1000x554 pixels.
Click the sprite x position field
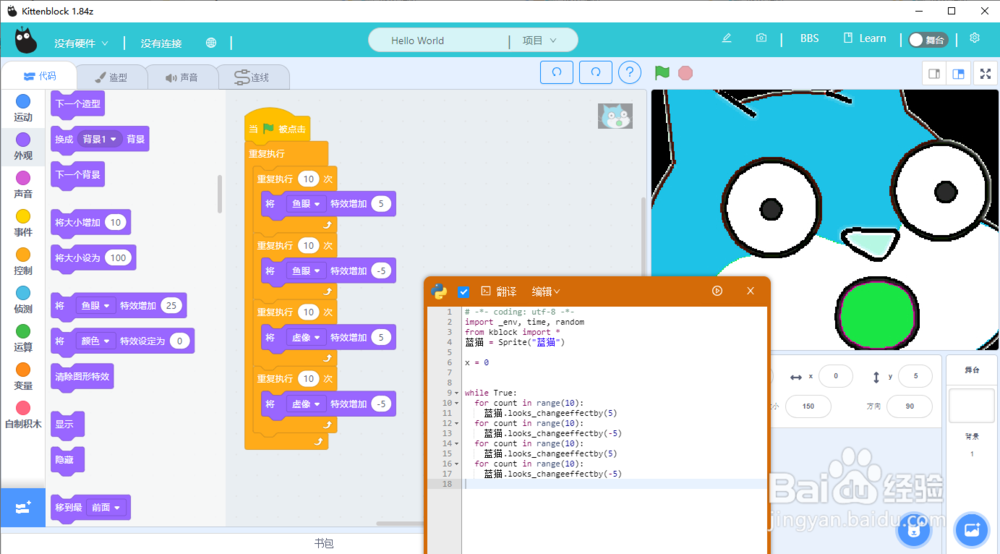tap(835, 376)
